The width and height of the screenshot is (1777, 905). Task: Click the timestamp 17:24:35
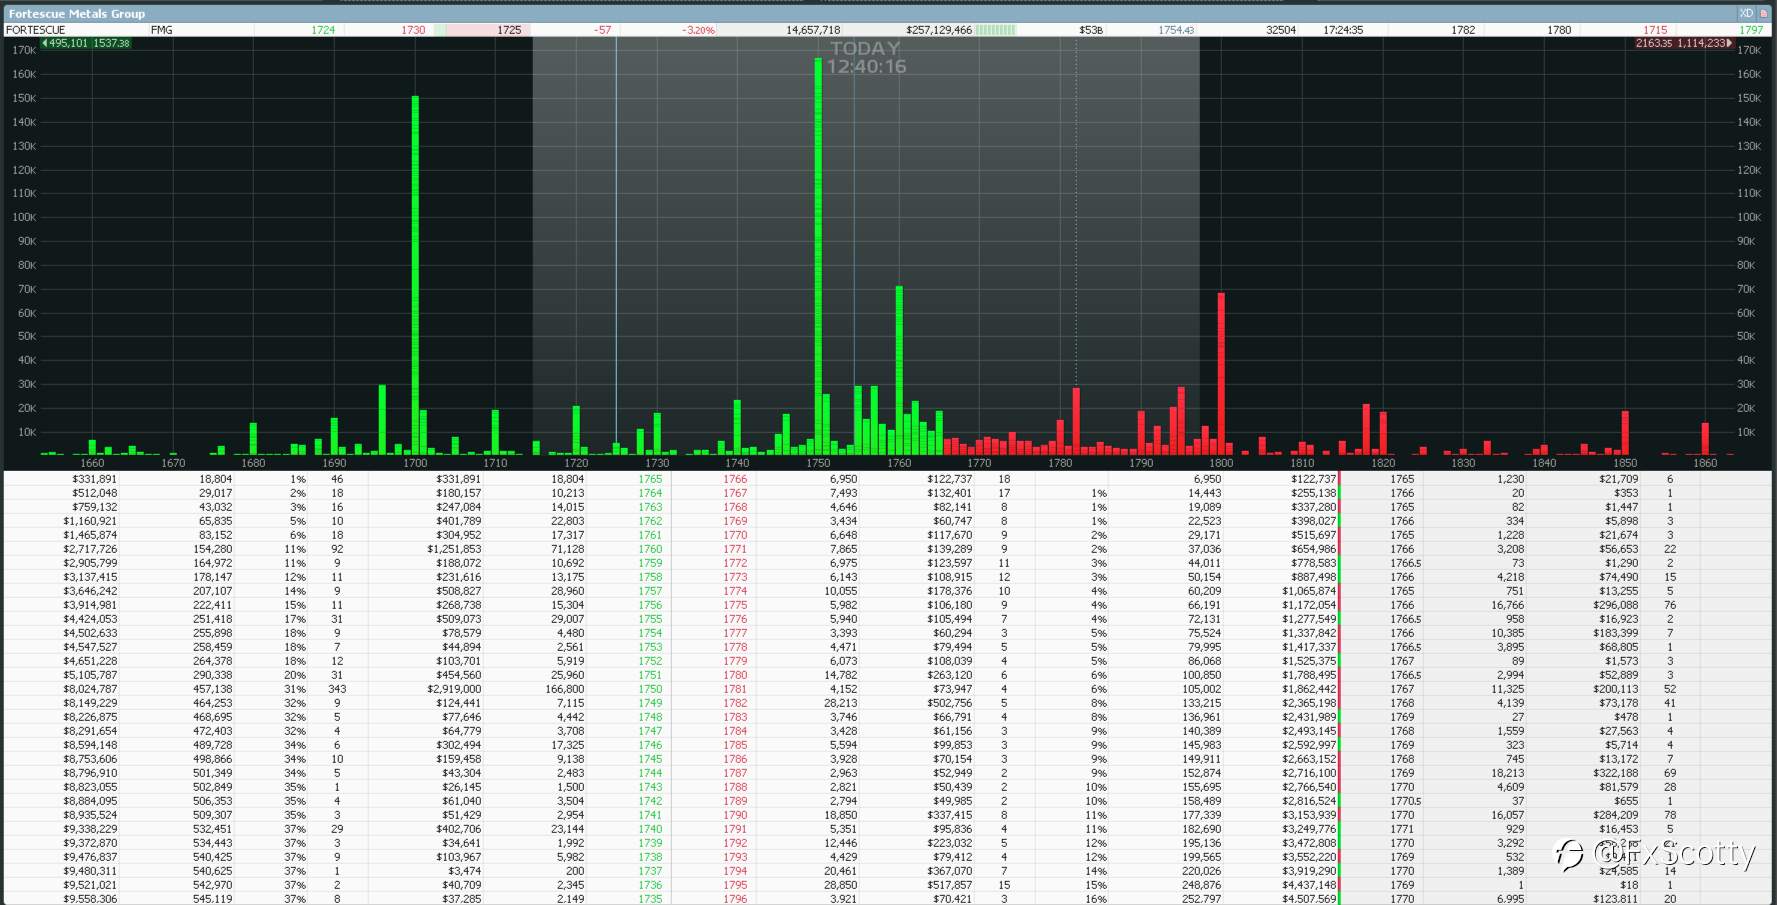[x=1343, y=30]
